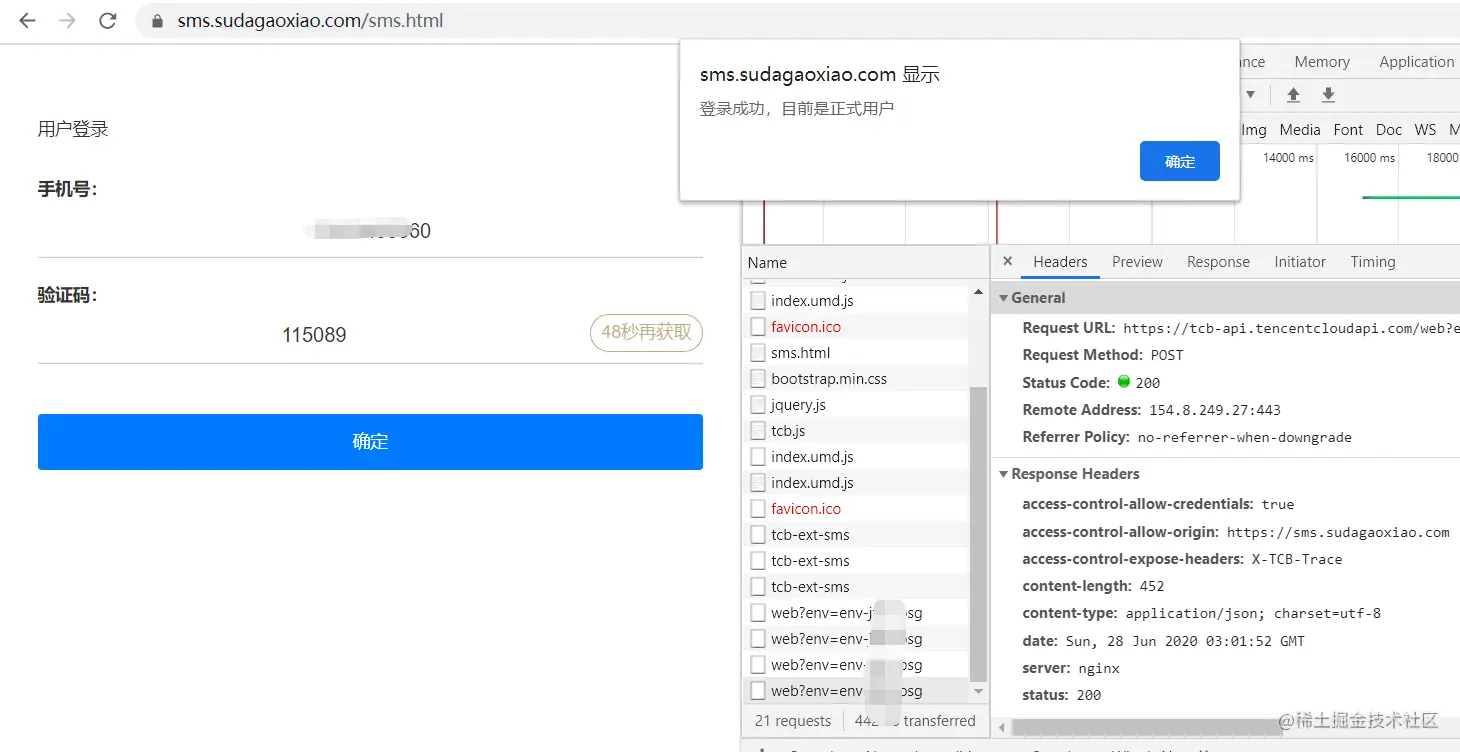Click the export HAR download arrow icon
1460x752 pixels.
(1328, 95)
